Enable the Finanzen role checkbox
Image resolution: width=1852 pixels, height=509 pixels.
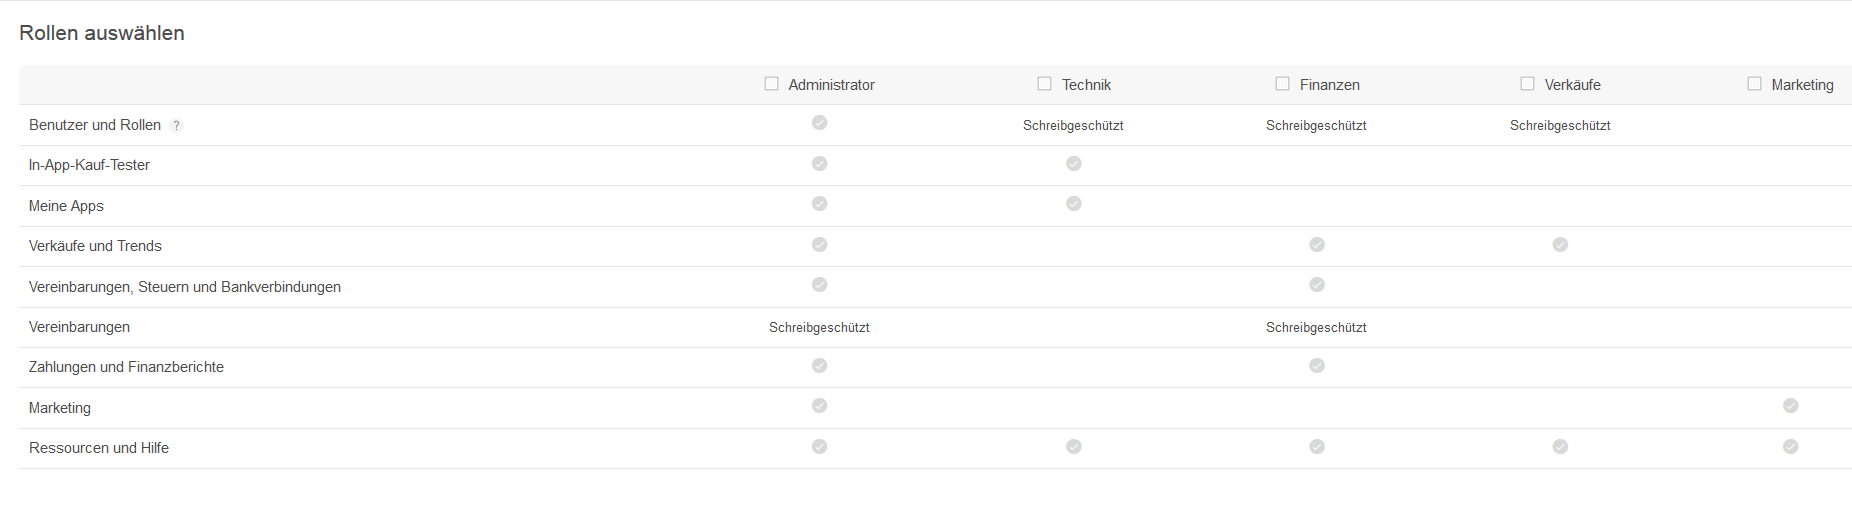point(1283,84)
